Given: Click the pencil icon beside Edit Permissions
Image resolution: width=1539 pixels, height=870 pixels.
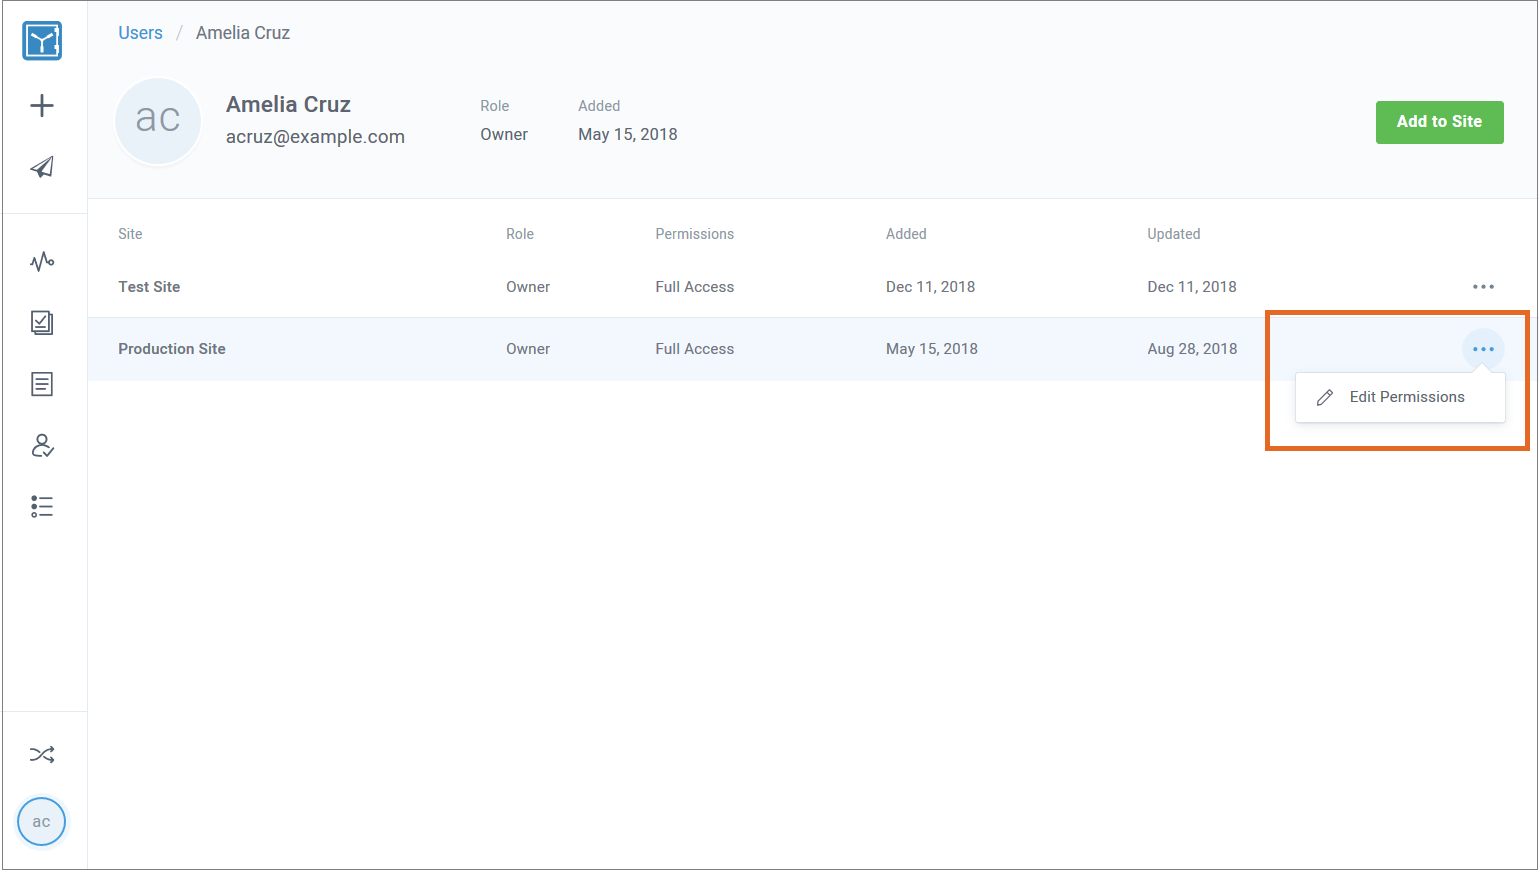Looking at the screenshot, I should tap(1325, 397).
